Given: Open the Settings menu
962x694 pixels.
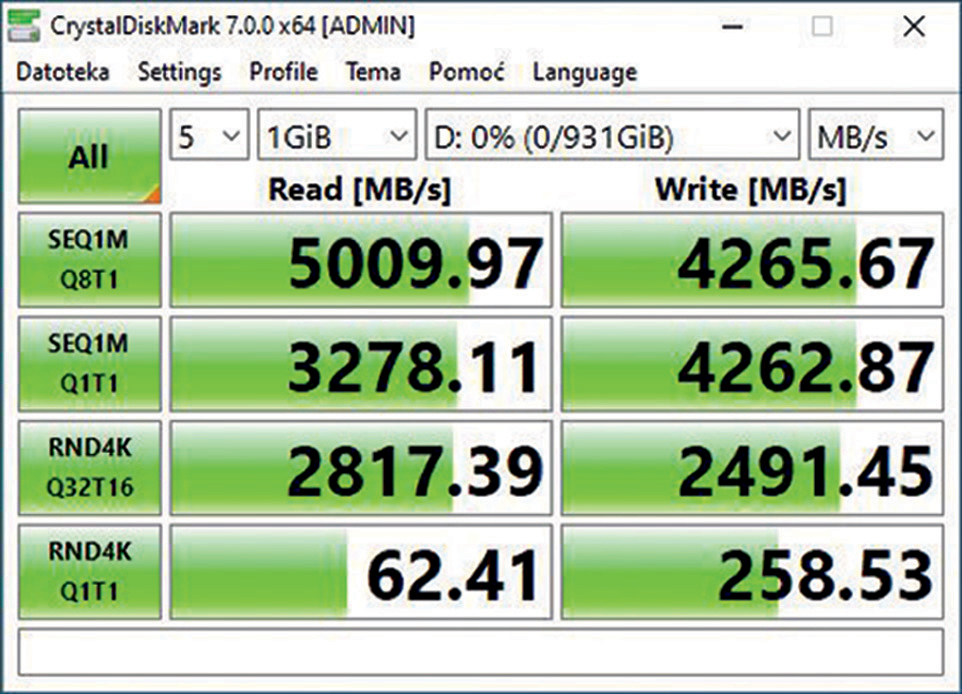Looking at the screenshot, I should [x=179, y=72].
